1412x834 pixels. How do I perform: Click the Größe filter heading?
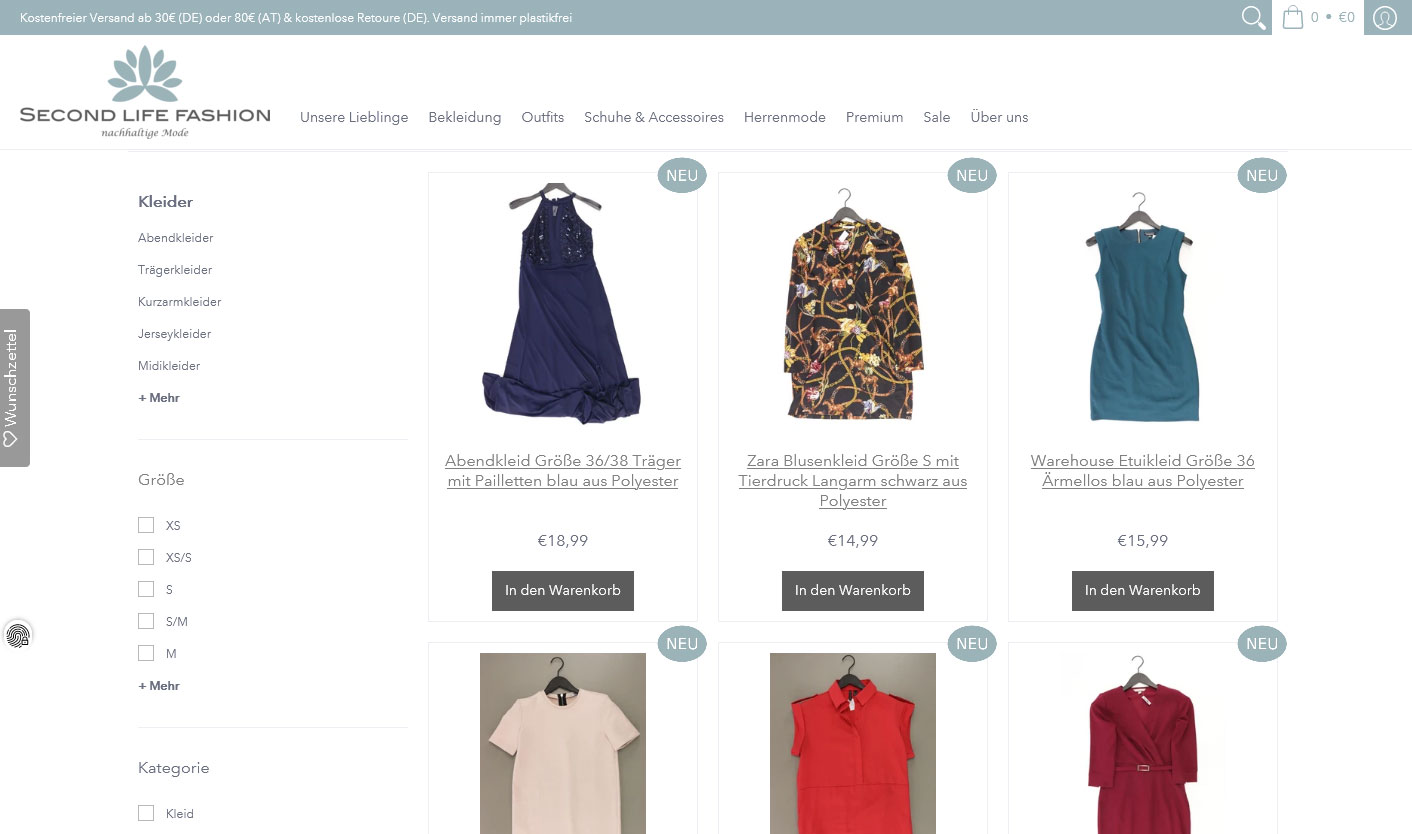click(x=161, y=480)
